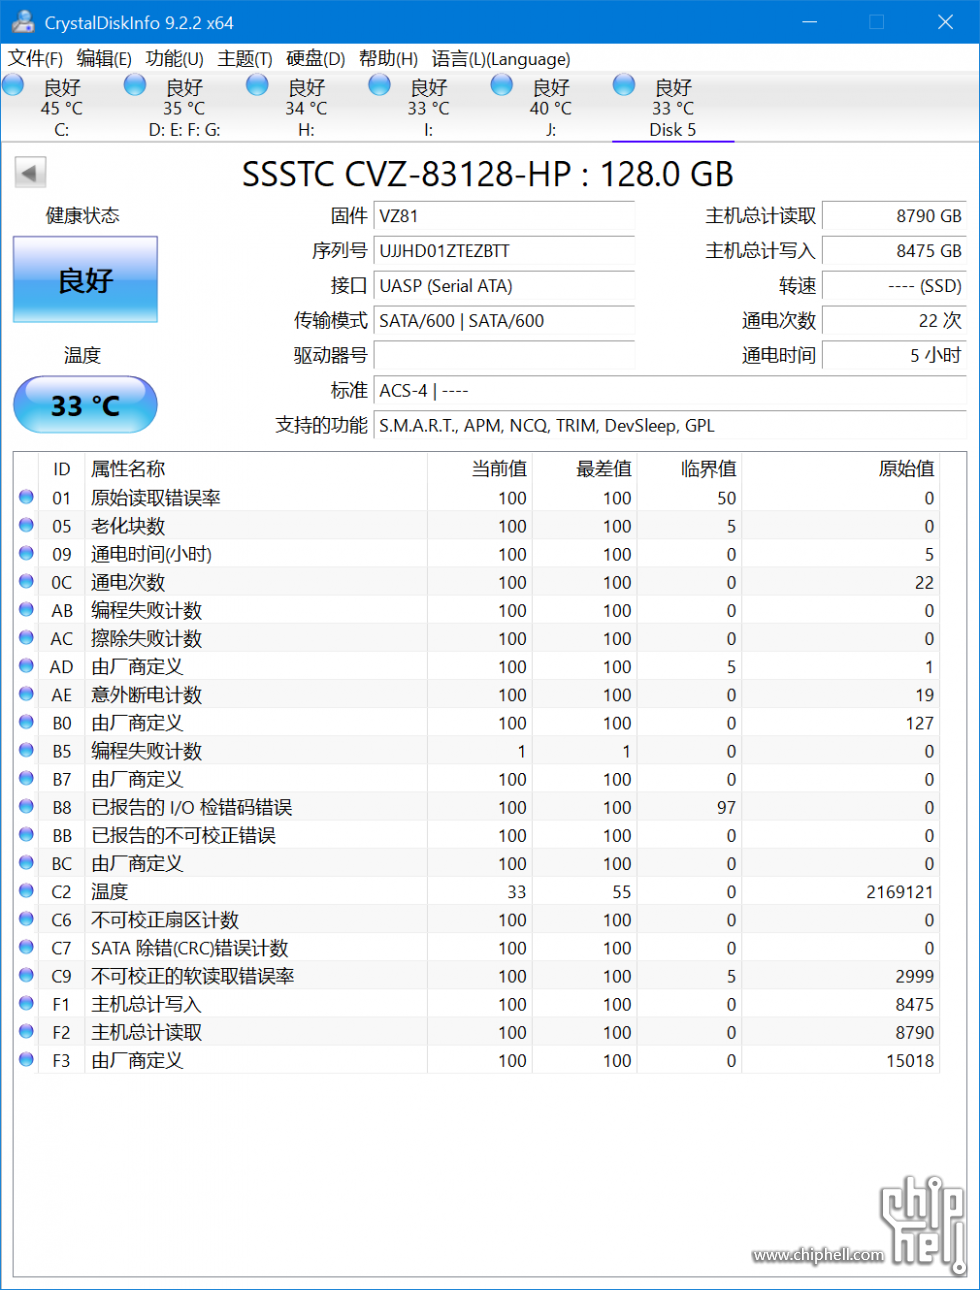Click the firmware field VZ81
This screenshot has height=1290, width=980.
(x=504, y=216)
